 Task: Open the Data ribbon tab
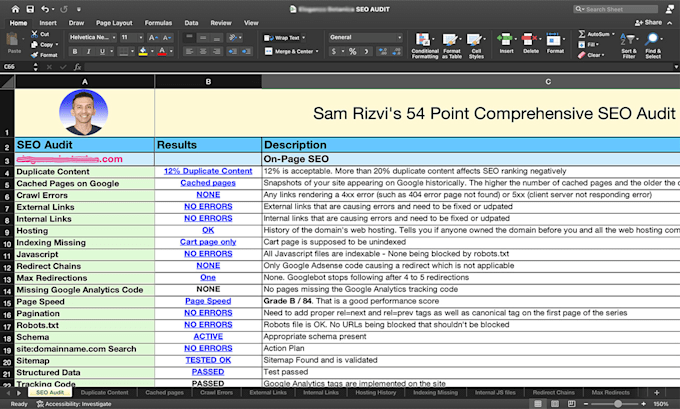tap(191, 23)
